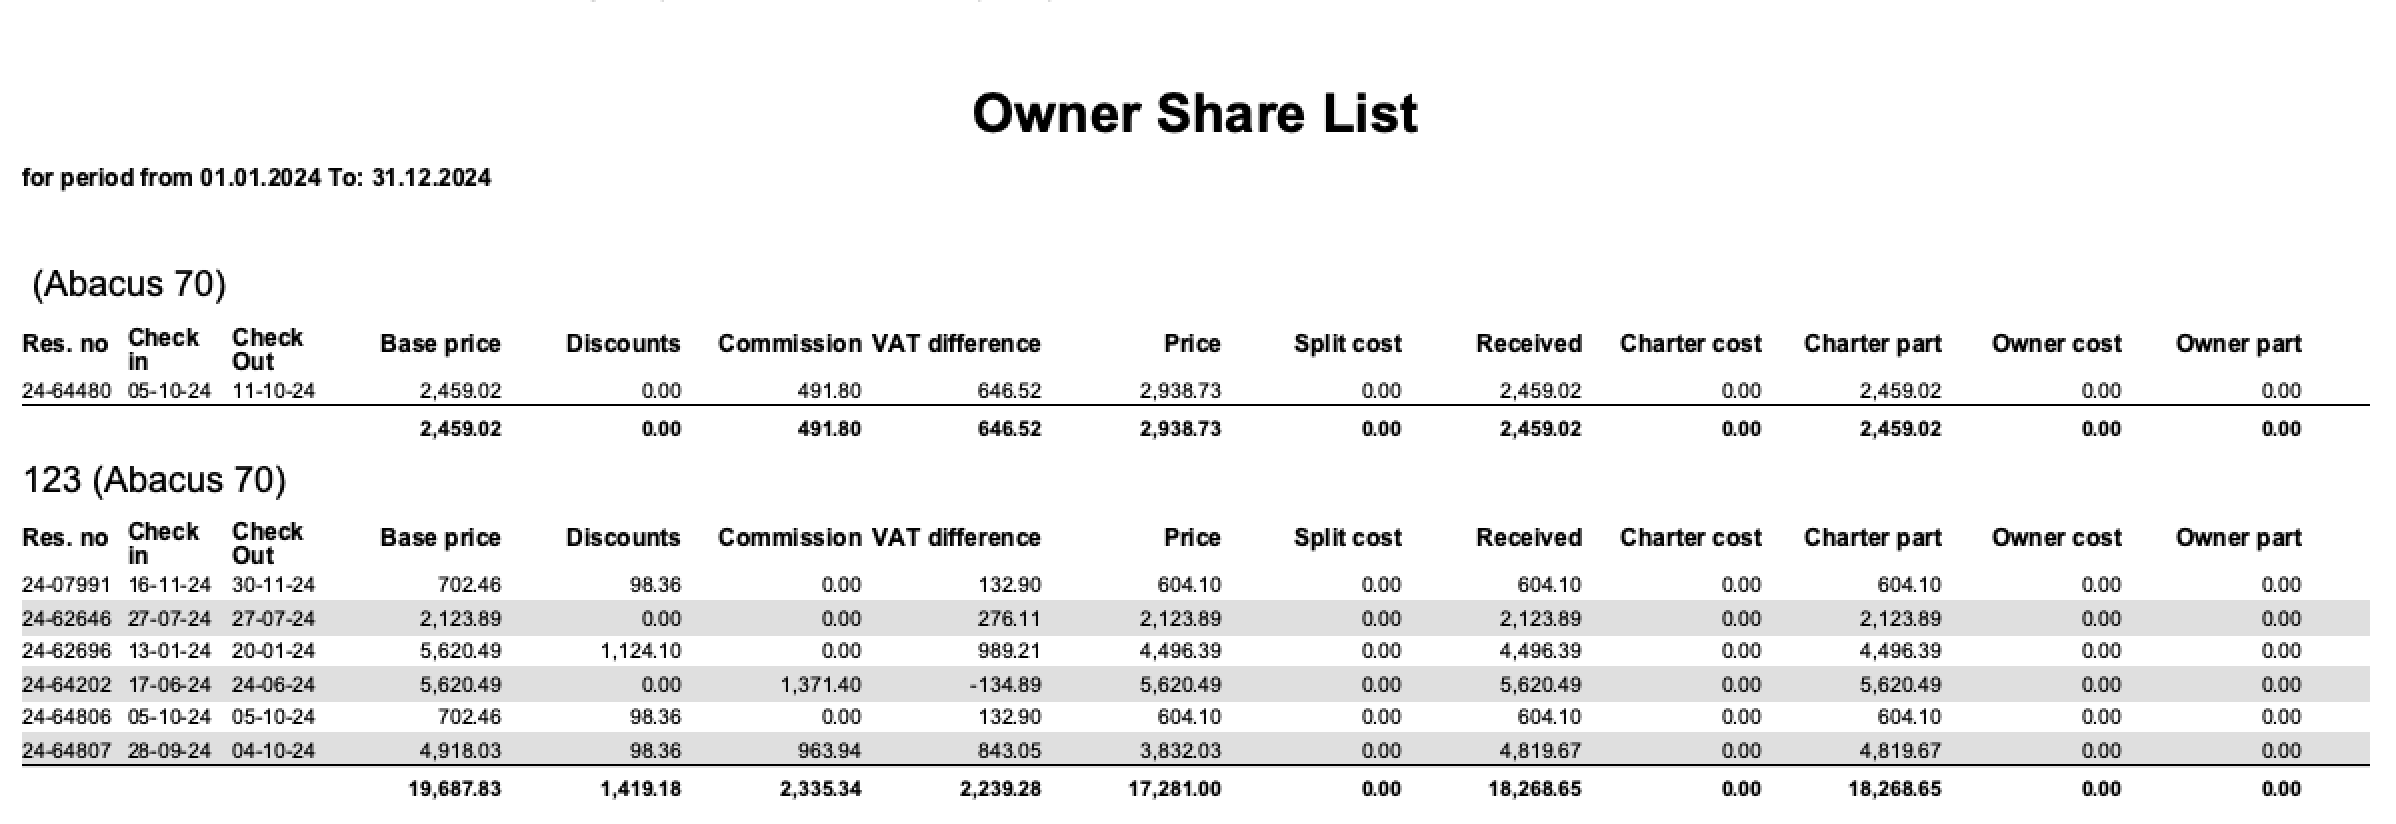Click the 3,832.03 price value
The image size is (2396, 824).
[1180, 751]
